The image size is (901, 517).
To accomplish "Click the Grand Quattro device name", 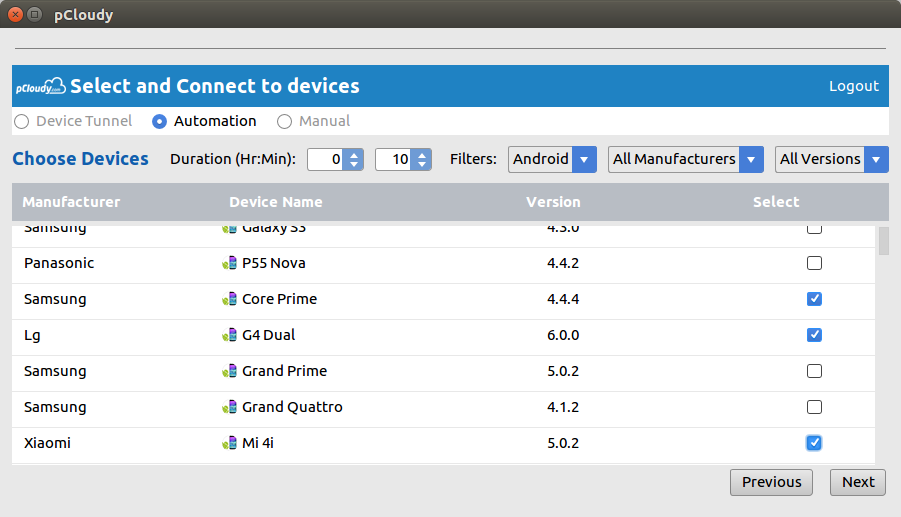I will (292, 407).
